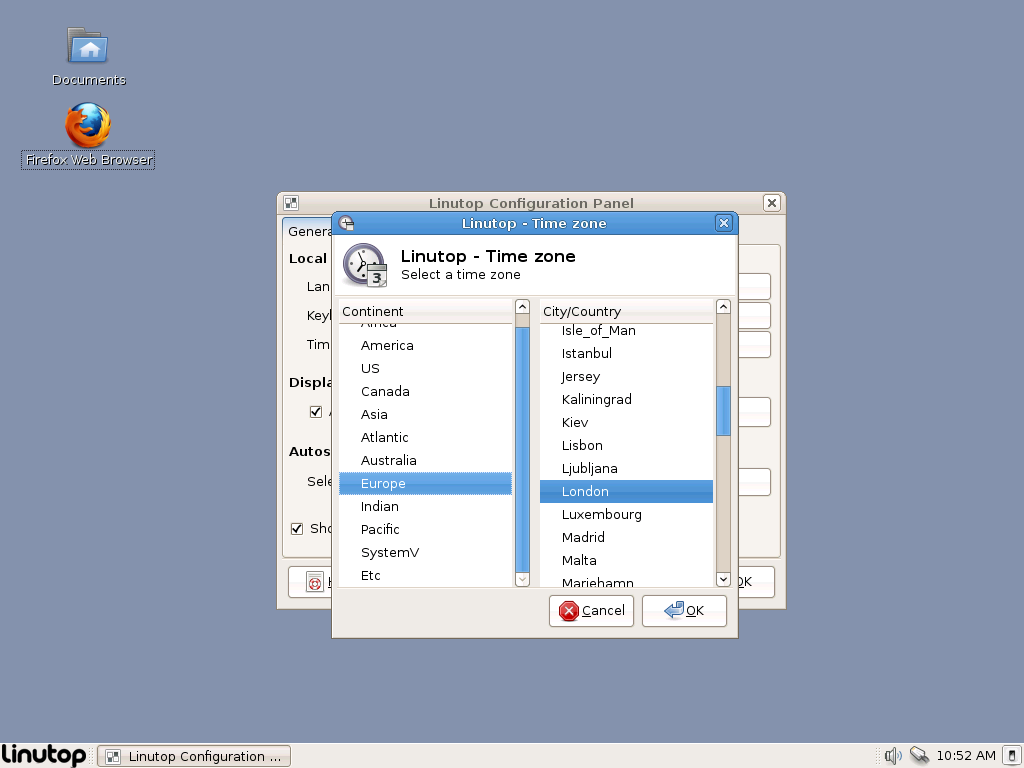1024x768 pixels.
Task: Click the Configuration Panel window menu icon
Action: tap(291, 203)
